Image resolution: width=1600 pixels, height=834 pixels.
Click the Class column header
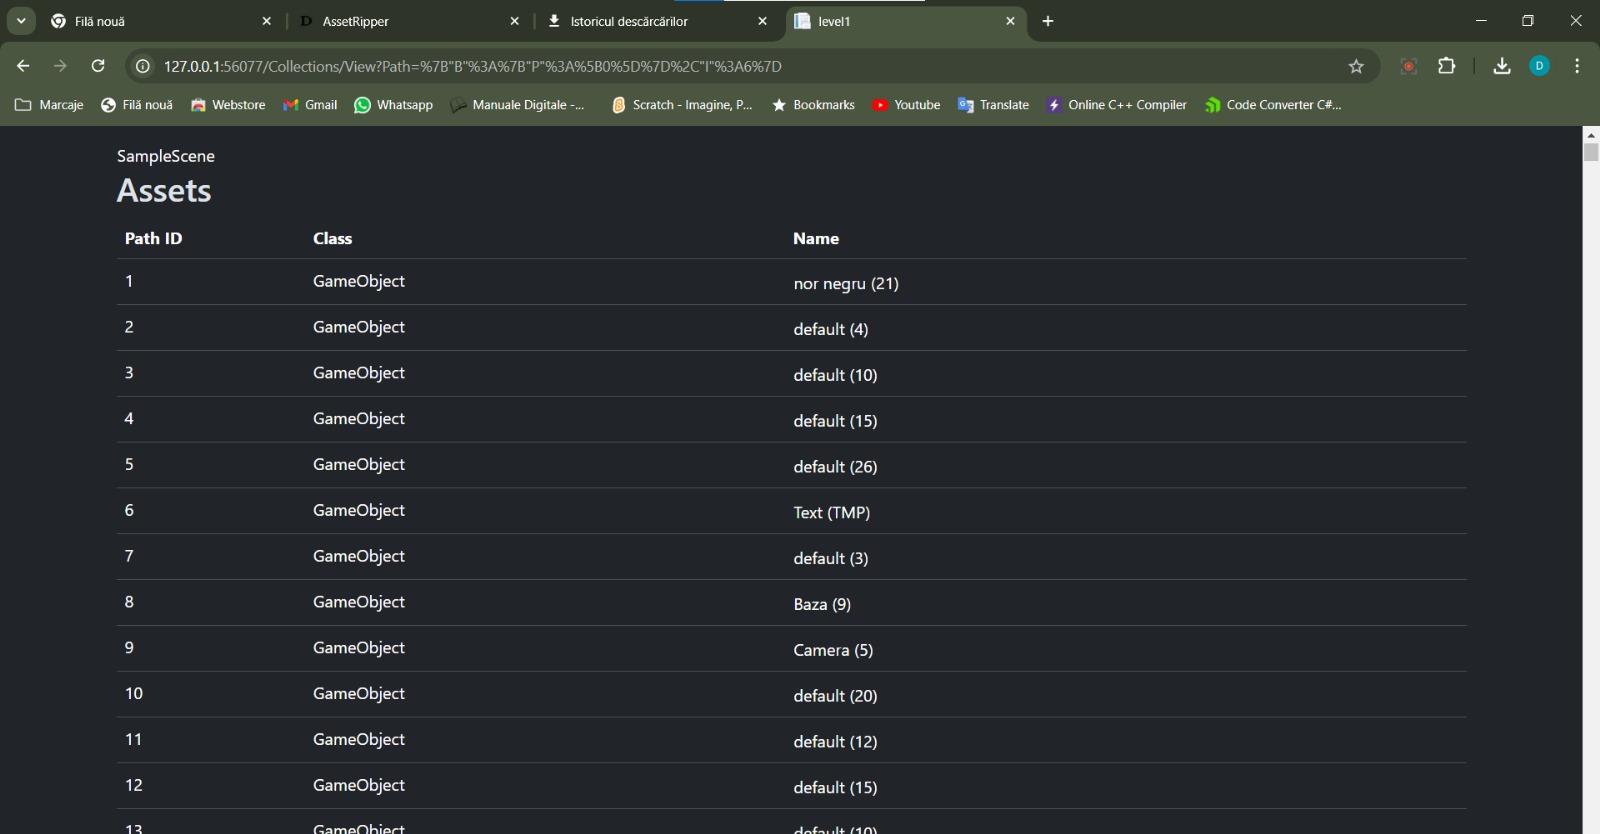333,238
